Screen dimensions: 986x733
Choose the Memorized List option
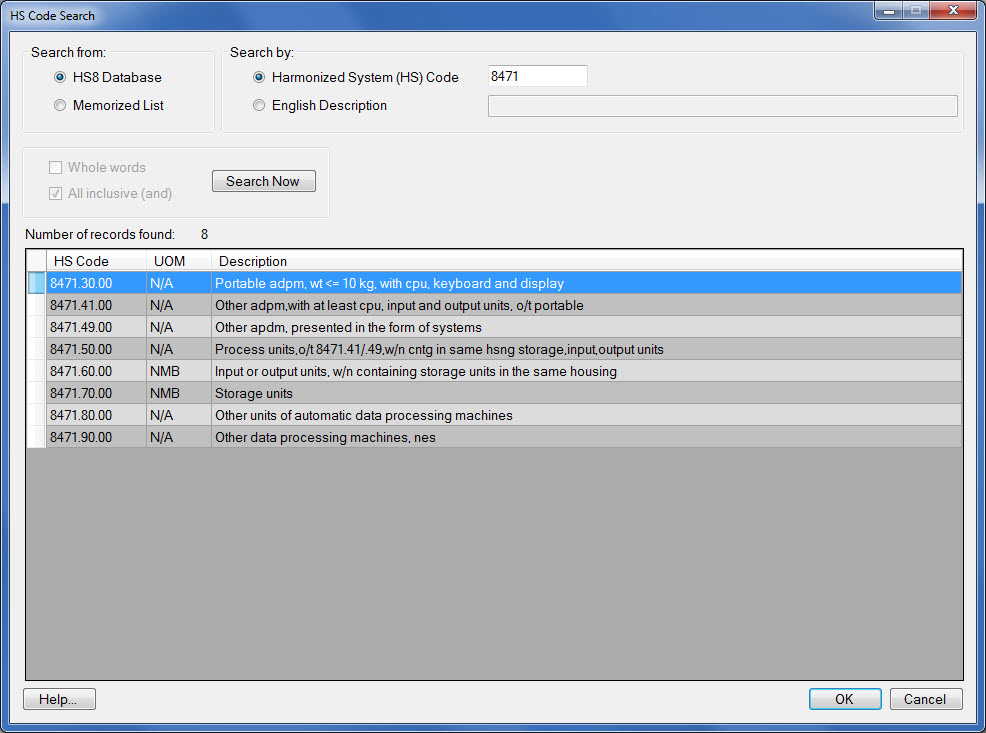[61, 105]
